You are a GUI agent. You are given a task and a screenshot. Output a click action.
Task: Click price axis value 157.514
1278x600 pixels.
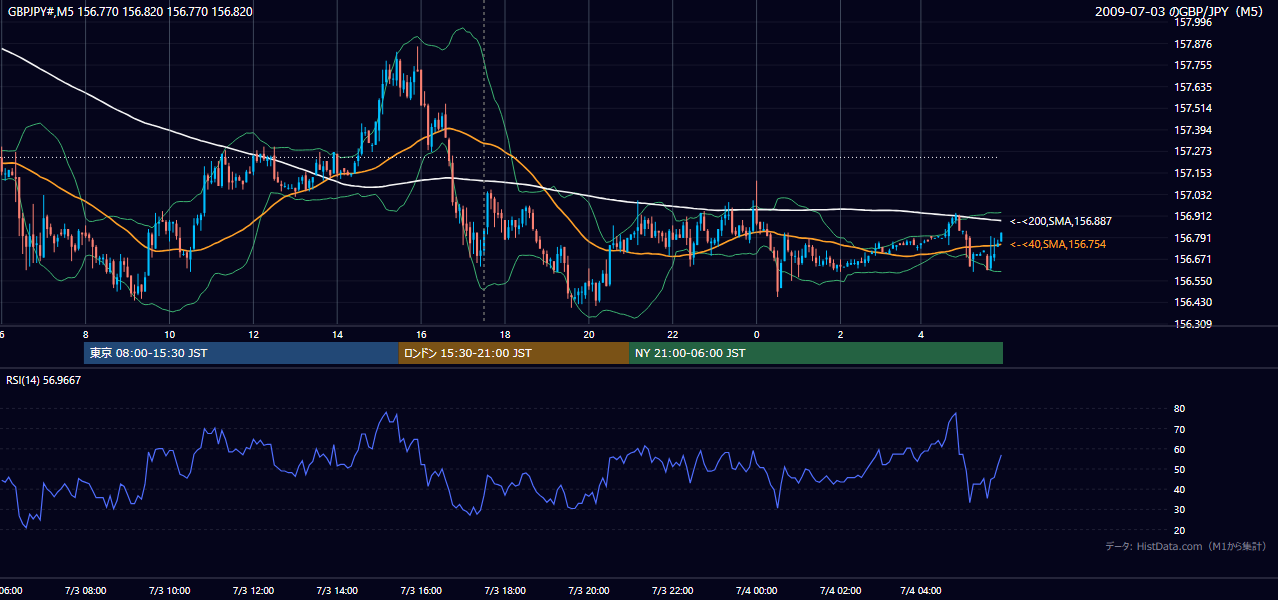pos(1192,108)
